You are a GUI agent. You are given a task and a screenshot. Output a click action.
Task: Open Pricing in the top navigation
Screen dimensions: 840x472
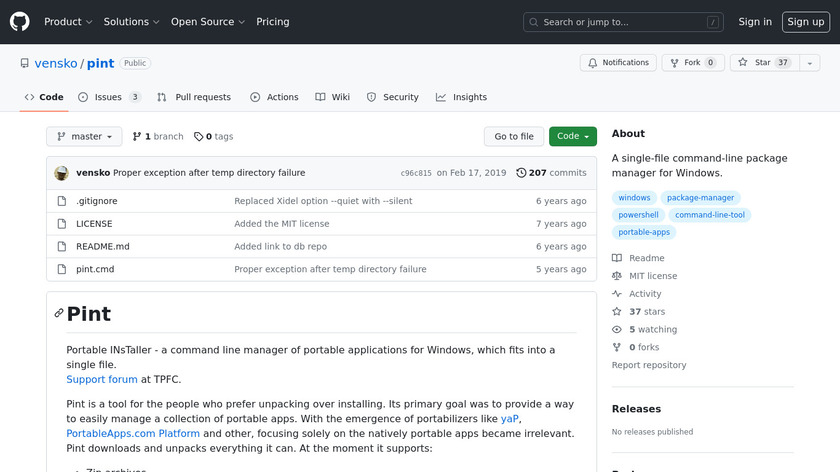[x=273, y=22]
